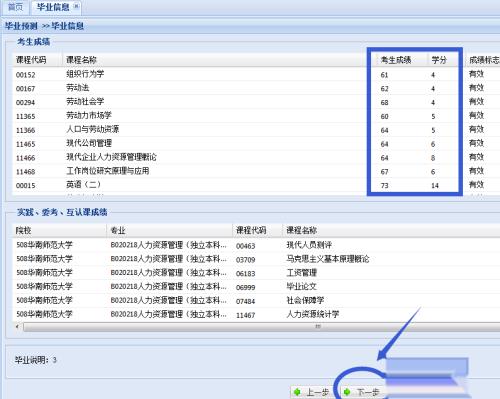This screenshot has height=399, width=500.
Task: Select the row 劳动力市场学
Action: (256, 116)
